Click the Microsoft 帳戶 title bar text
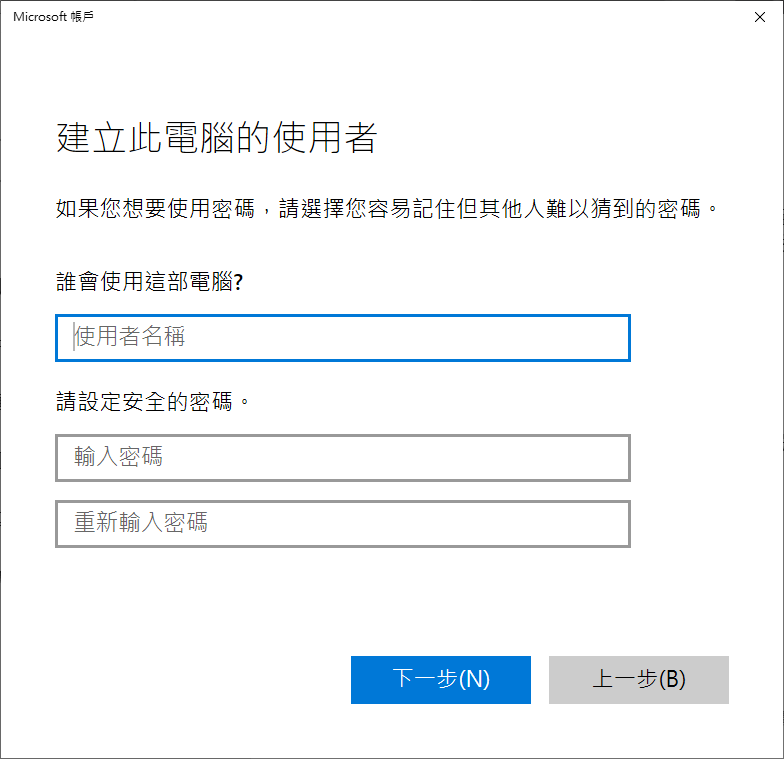 point(54,16)
